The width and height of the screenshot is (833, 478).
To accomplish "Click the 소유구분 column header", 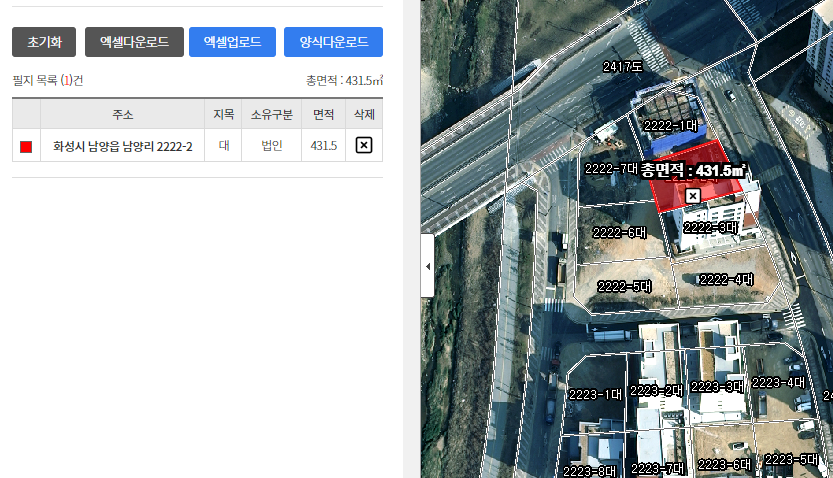I will 271,114.
